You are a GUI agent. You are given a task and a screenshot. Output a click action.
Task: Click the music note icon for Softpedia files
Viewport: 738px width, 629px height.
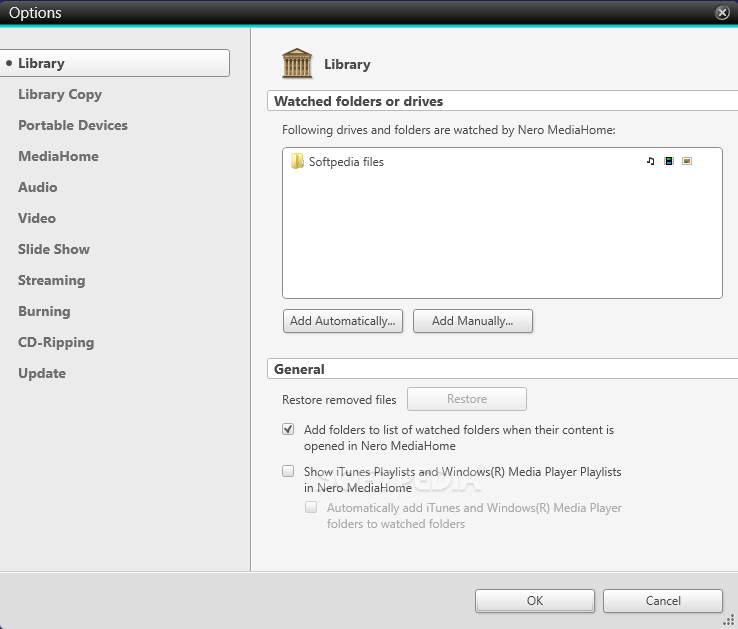[x=650, y=161]
